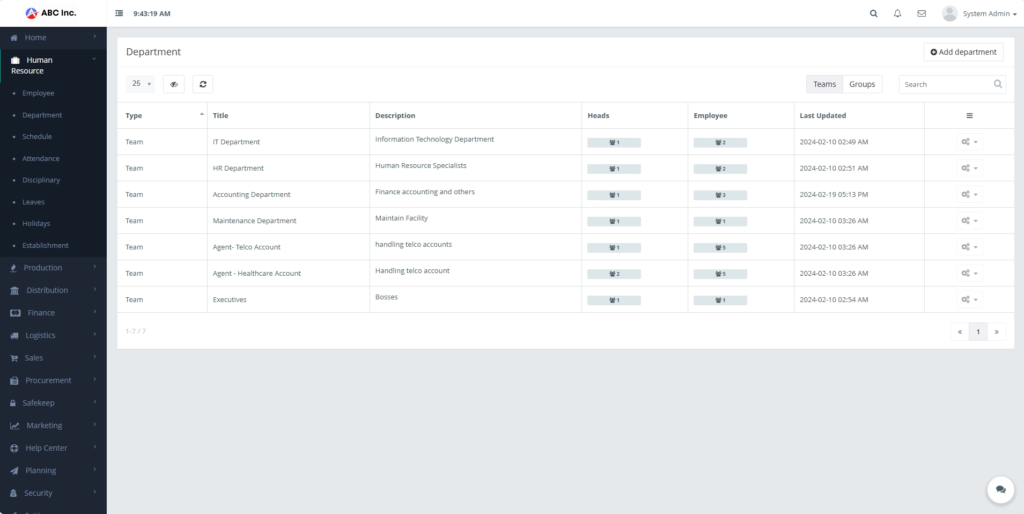Open Schedule in the sidebar submenu

[x=37, y=137]
